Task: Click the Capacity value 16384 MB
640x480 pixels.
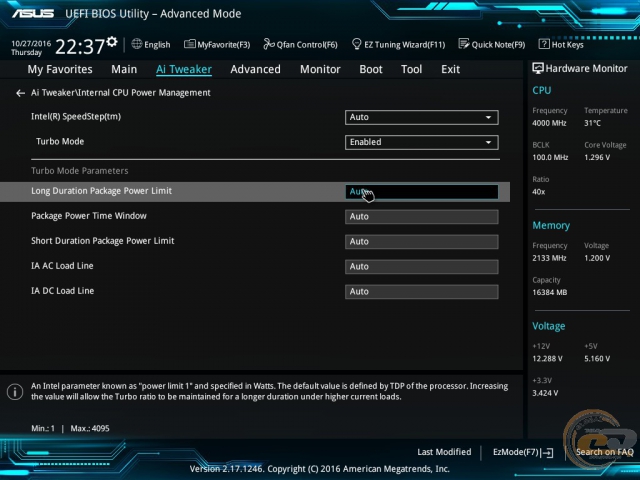Action: 549,292
